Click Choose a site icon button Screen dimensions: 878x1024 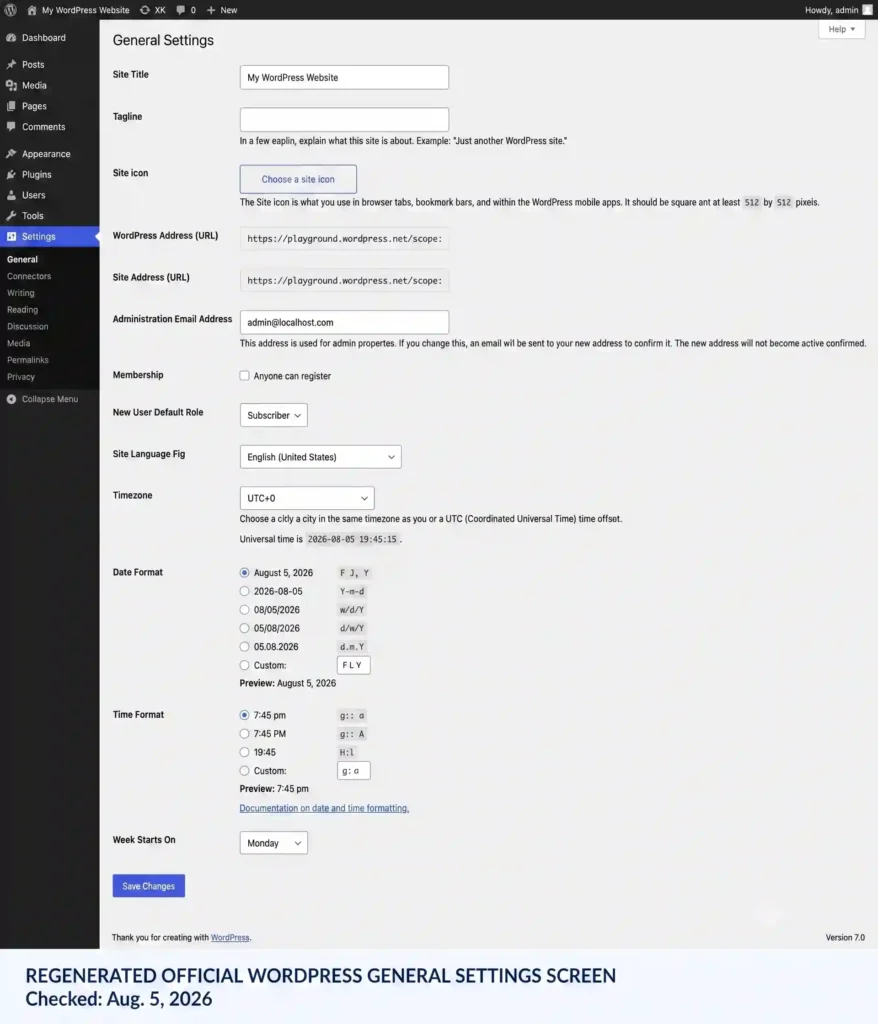coord(298,179)
